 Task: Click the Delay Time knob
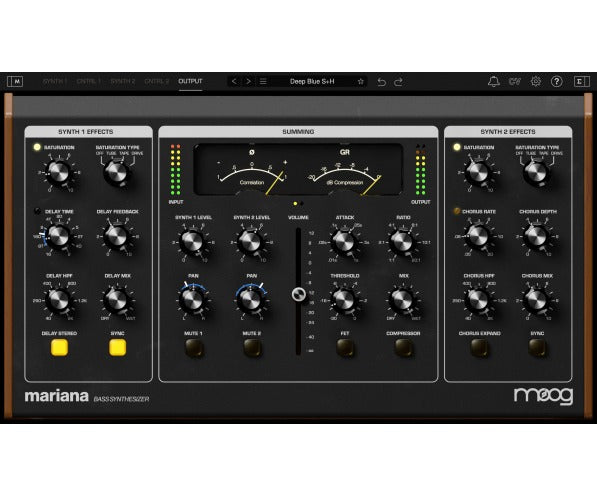click(59, 237)
